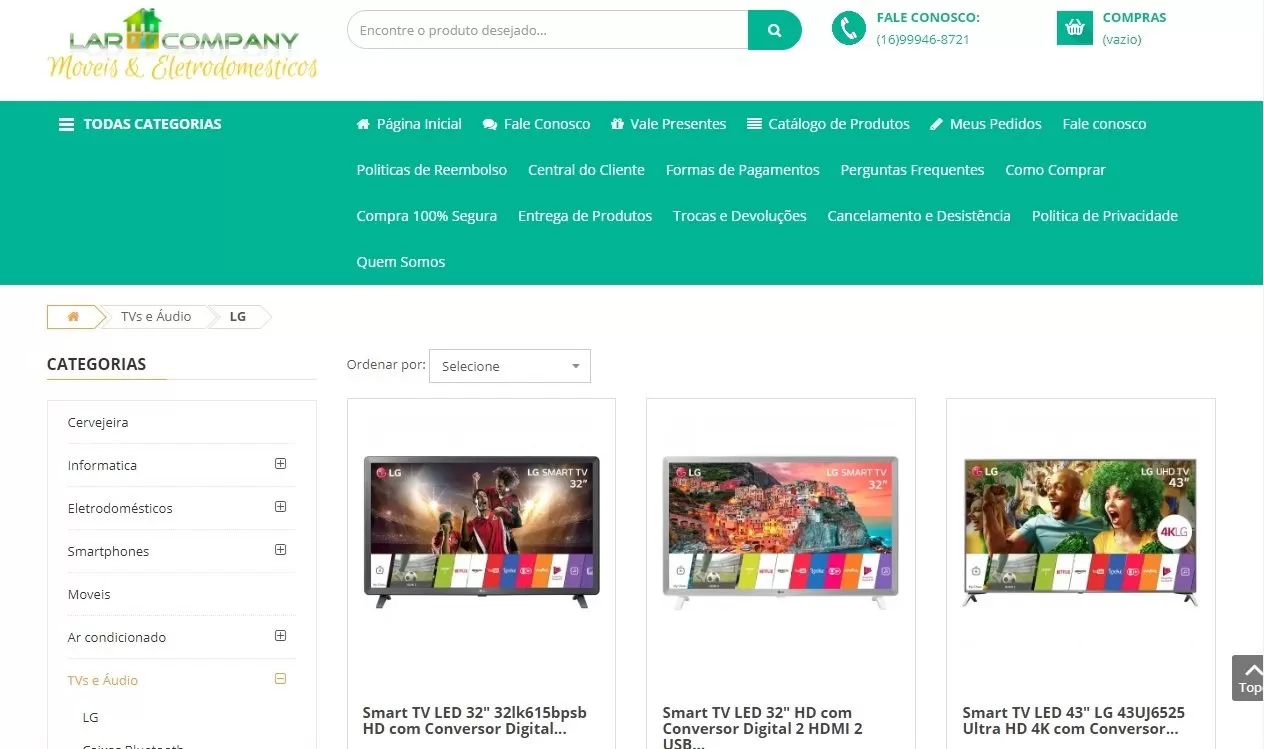
Task: Open Politicas de Reembolso link
Action: 432,170
